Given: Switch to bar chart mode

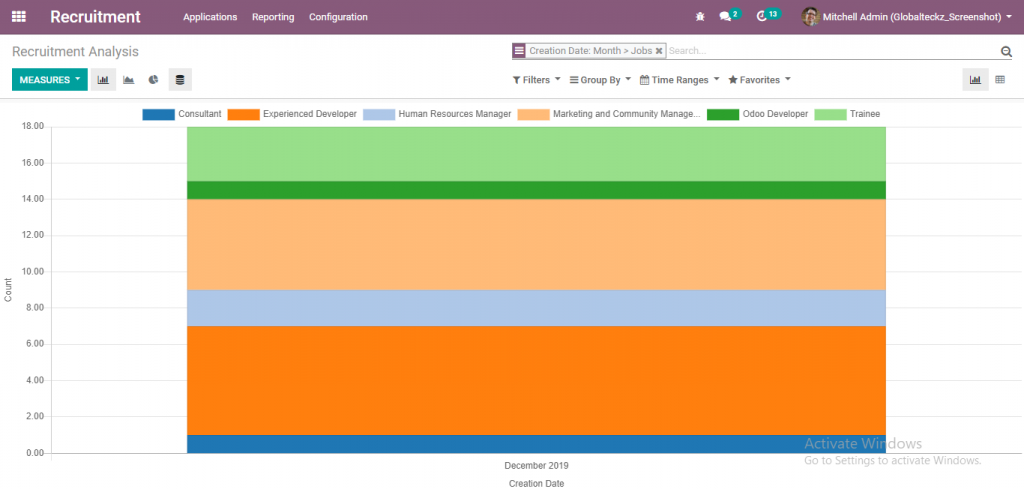Looking at the screenshot, I should pyautogui.click(x=103, y=80).
